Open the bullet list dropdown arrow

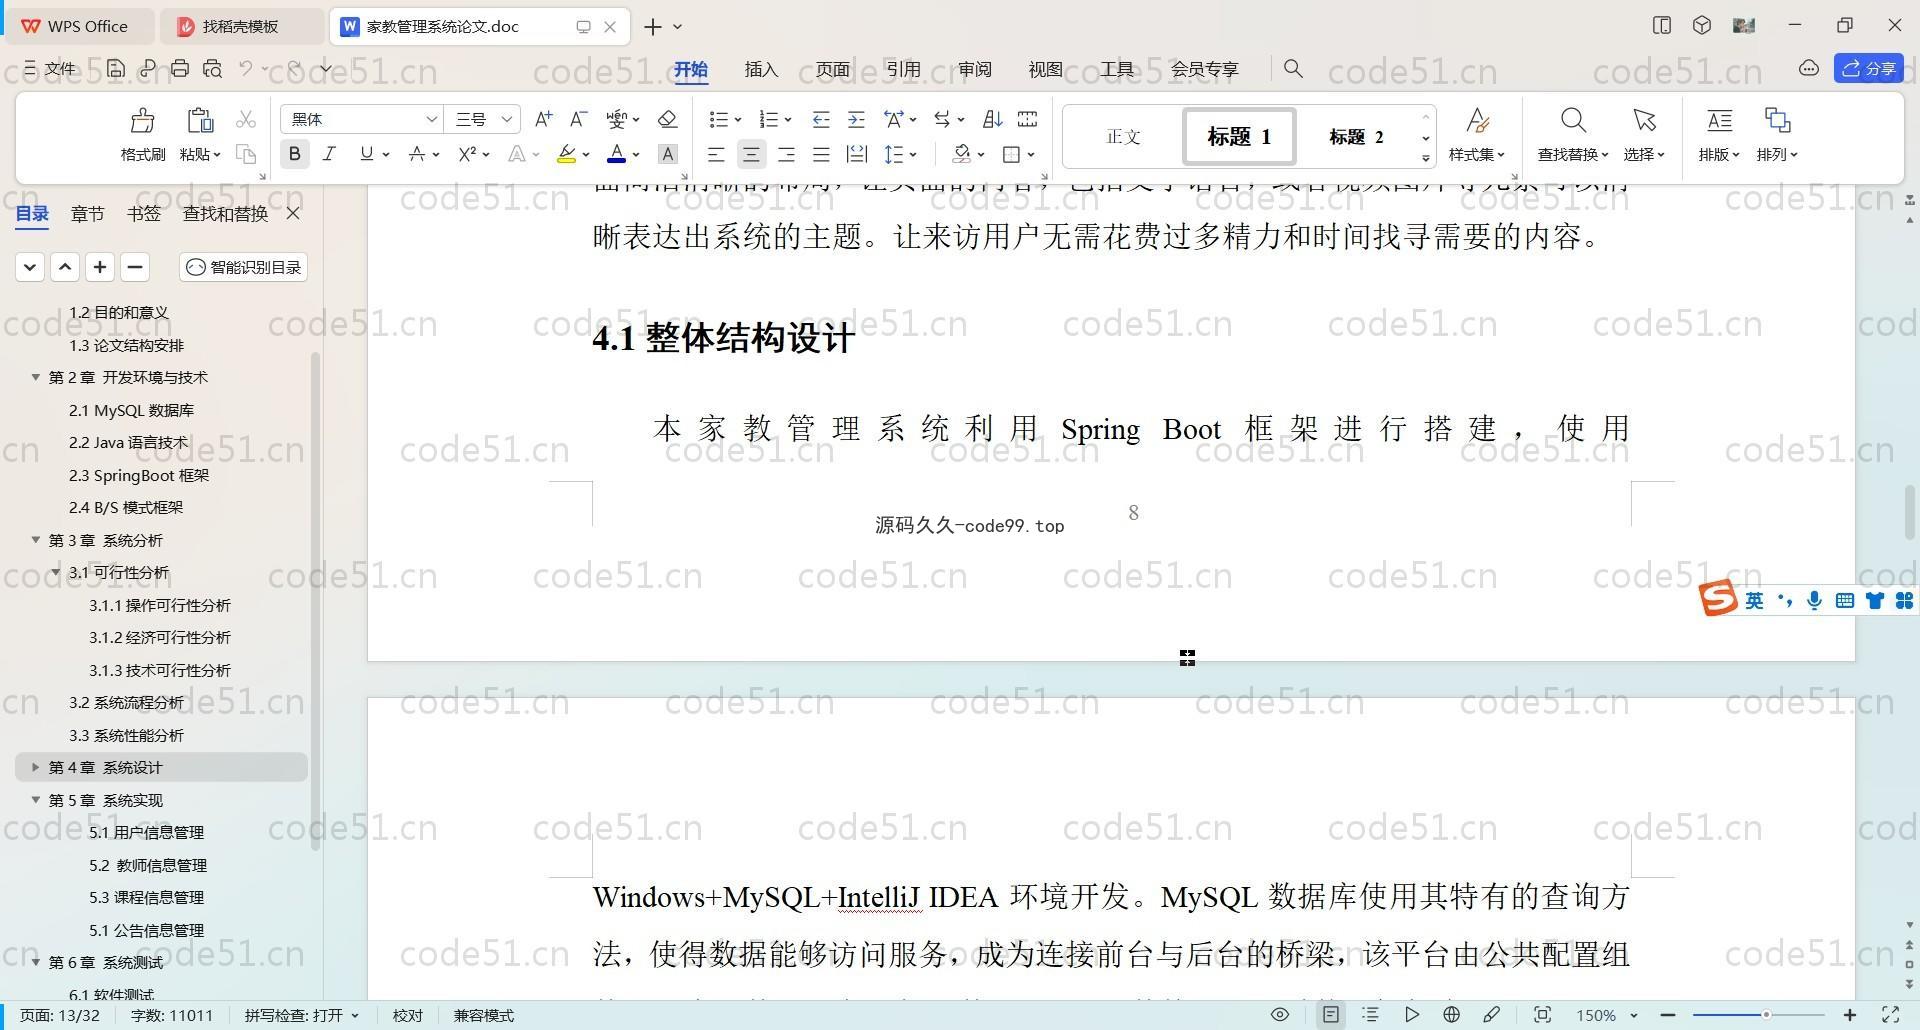[738, 120]
